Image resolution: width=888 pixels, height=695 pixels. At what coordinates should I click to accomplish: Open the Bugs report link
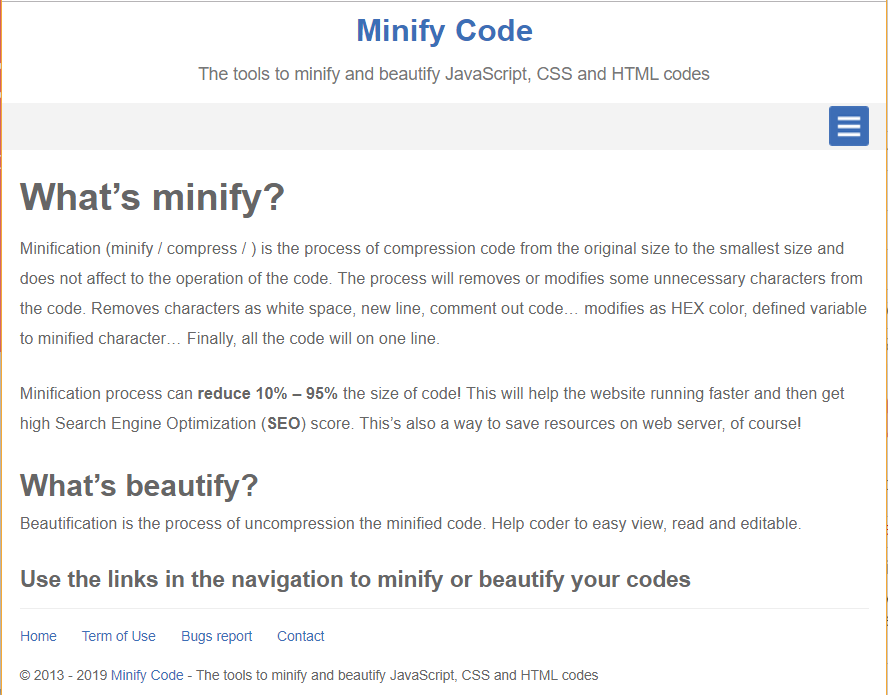pos(216,636)
